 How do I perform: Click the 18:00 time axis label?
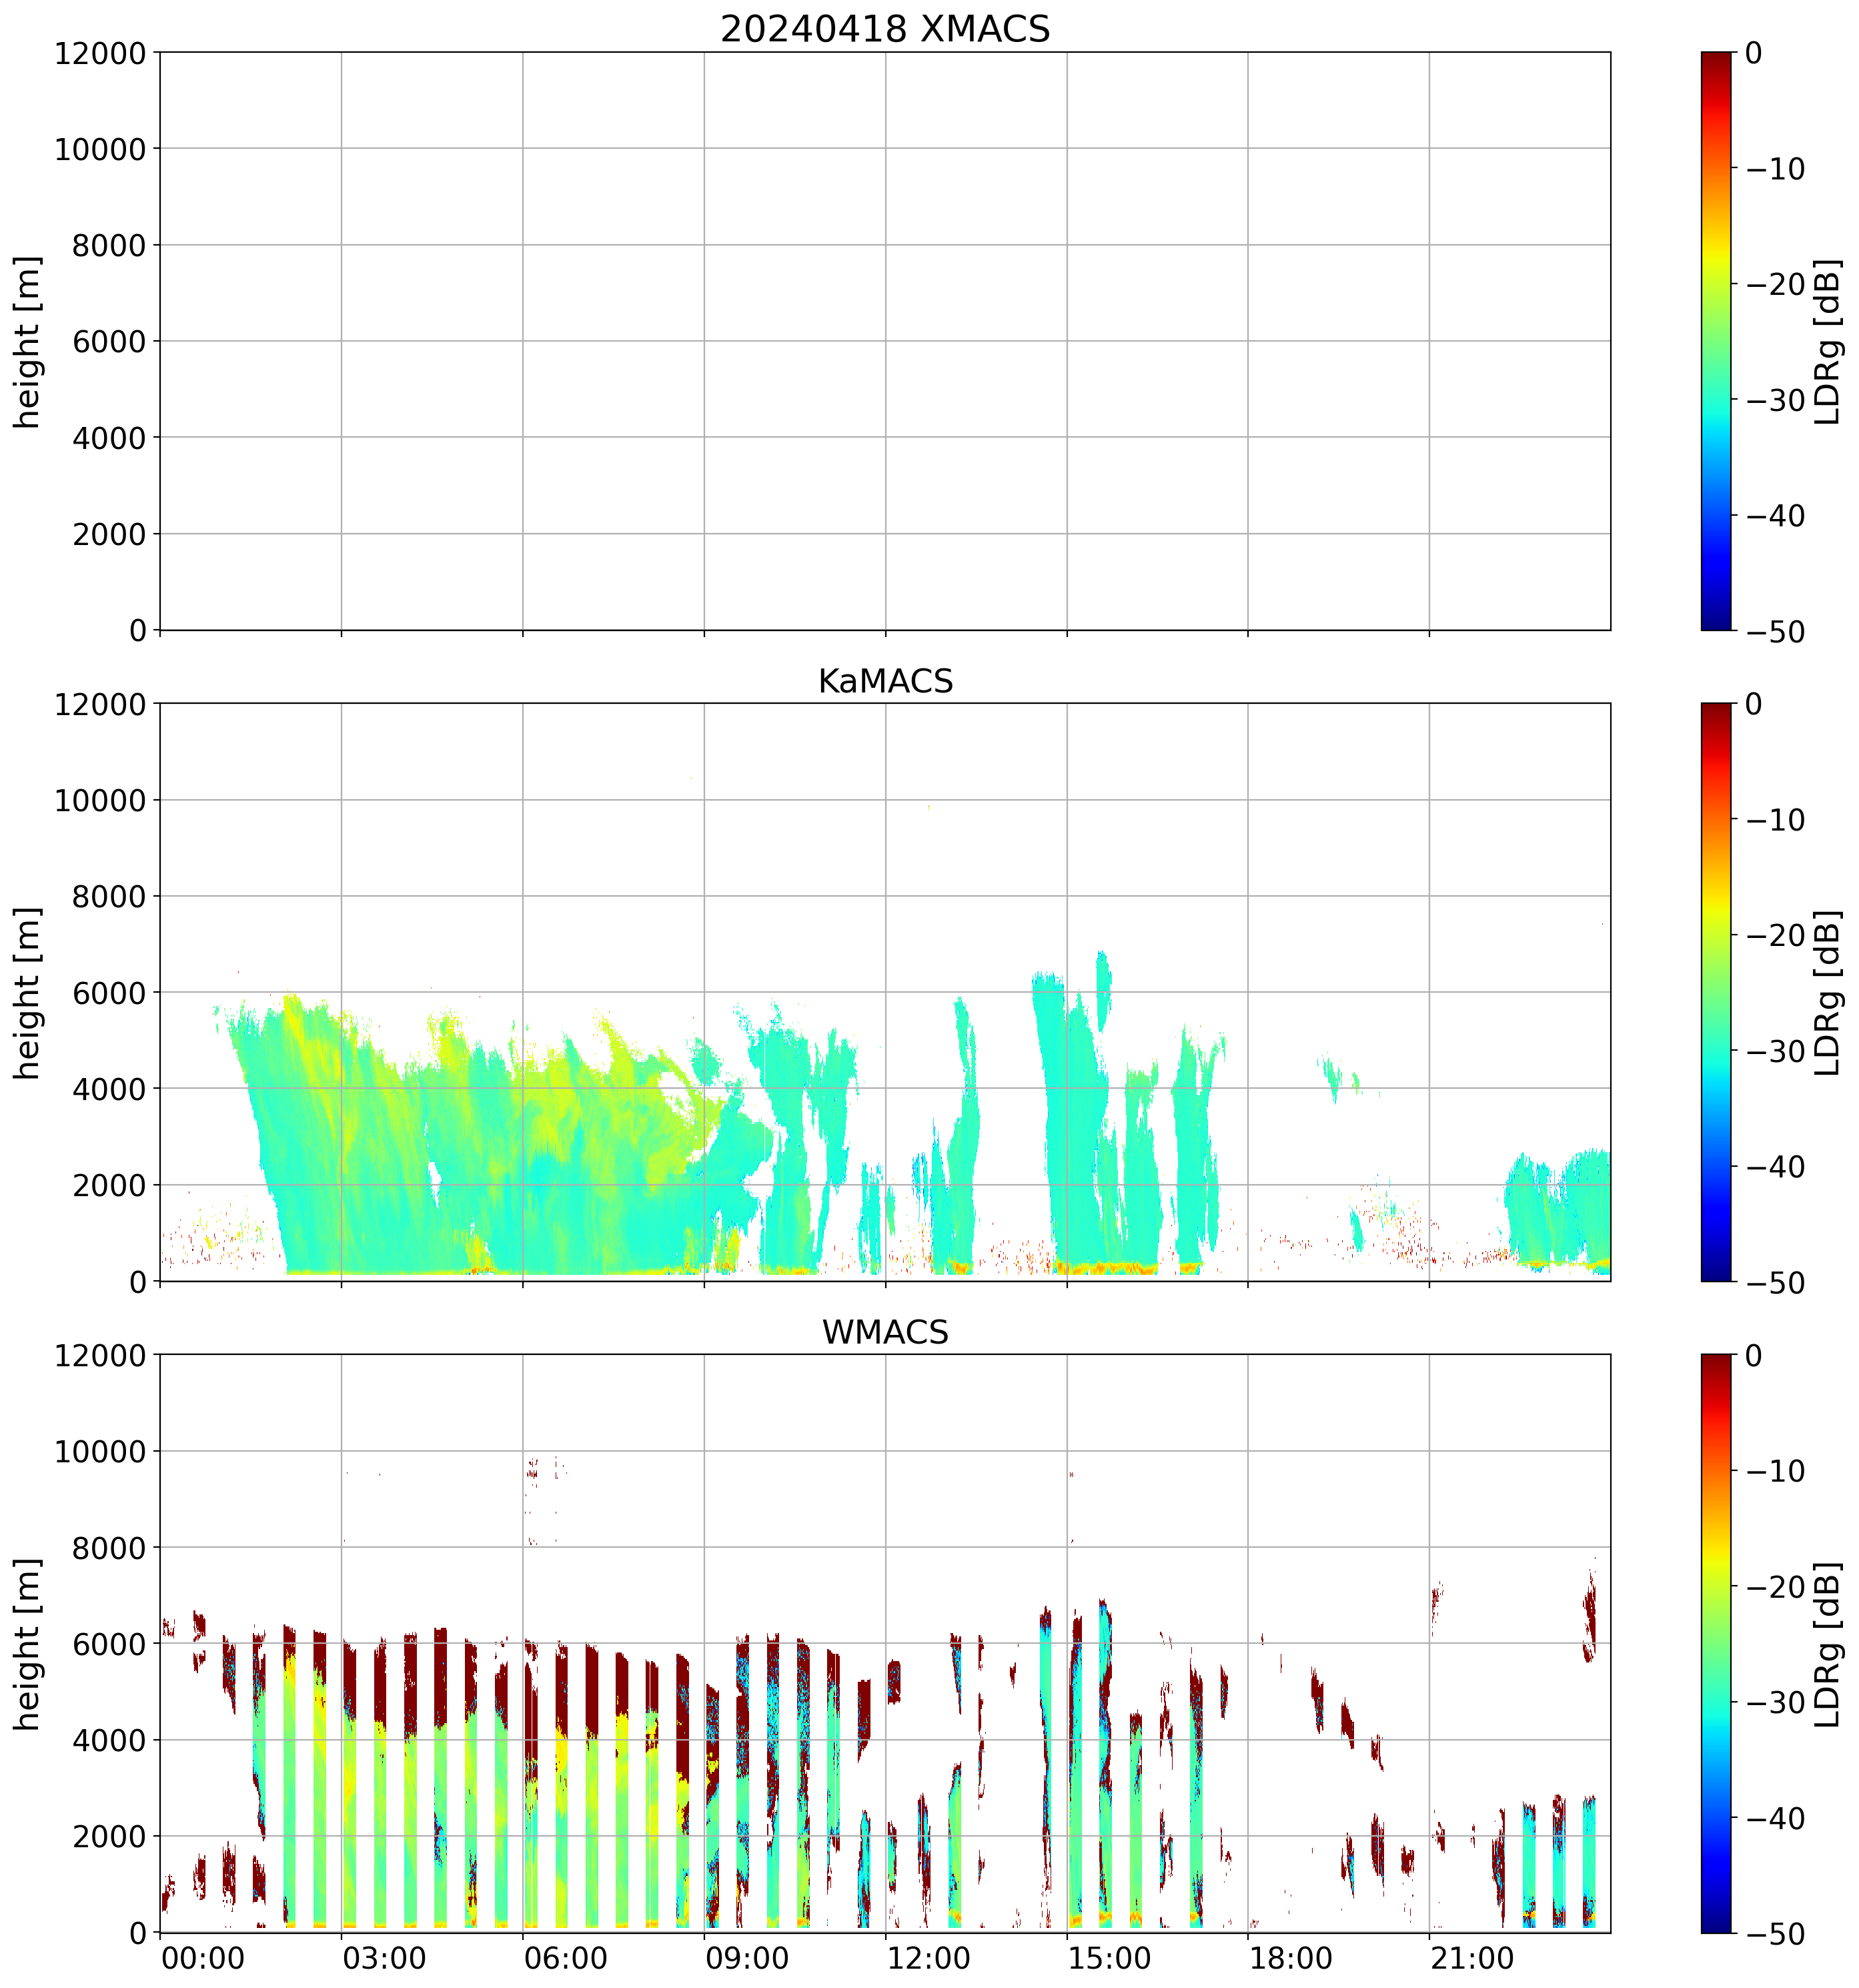[1290, 1959]
